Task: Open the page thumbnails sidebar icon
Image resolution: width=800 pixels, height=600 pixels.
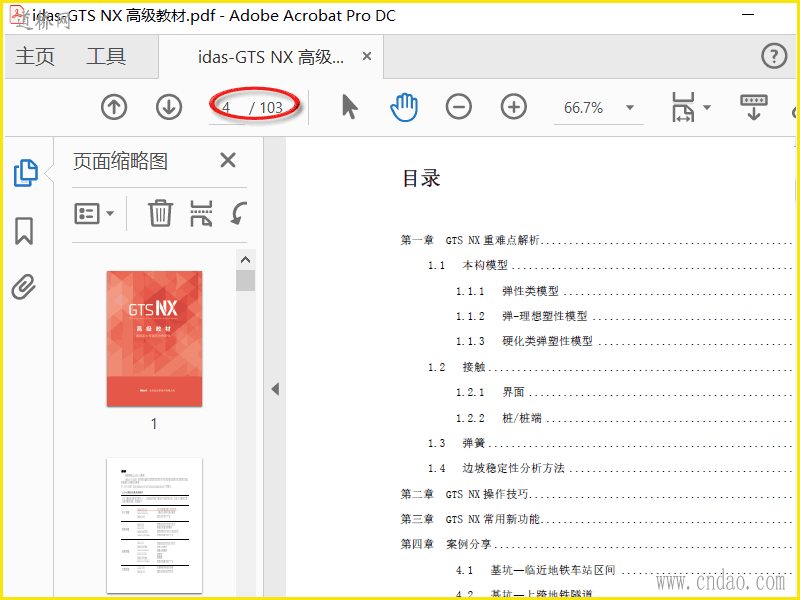Action: 25,172
